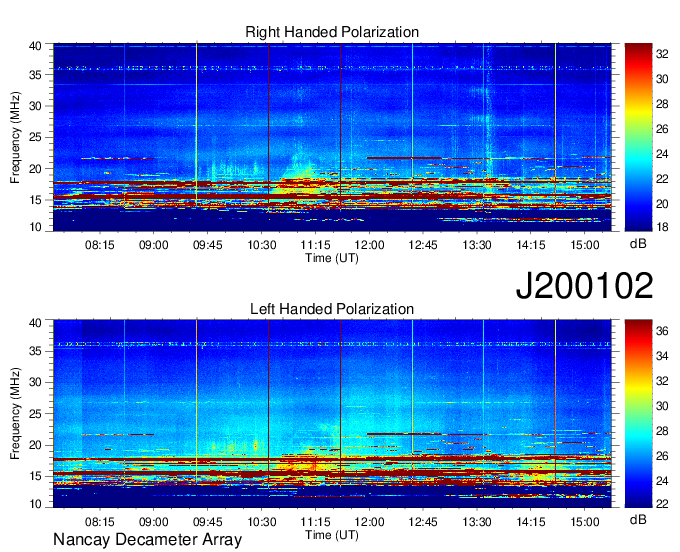
Task: Click the 20 MHz tick of the Right Handed plot
Action: pyautogui.click(x=35, y=169)
